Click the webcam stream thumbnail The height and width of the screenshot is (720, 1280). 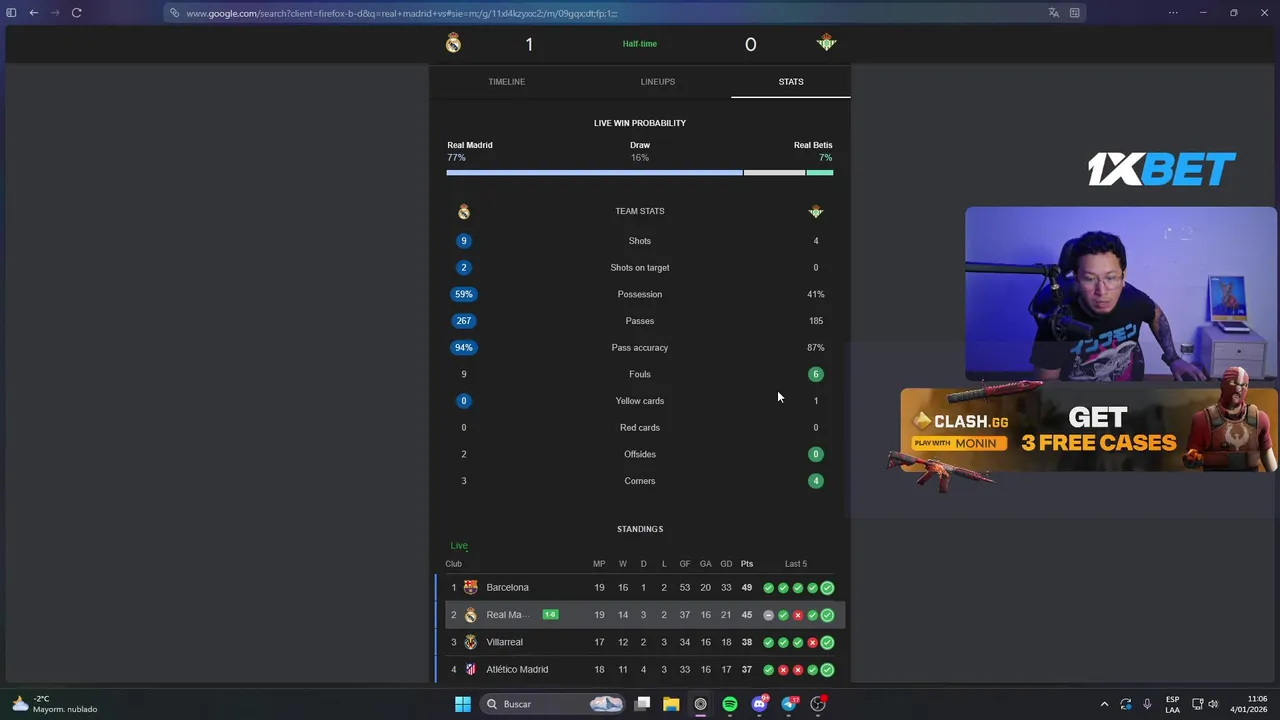(1121, 294)
